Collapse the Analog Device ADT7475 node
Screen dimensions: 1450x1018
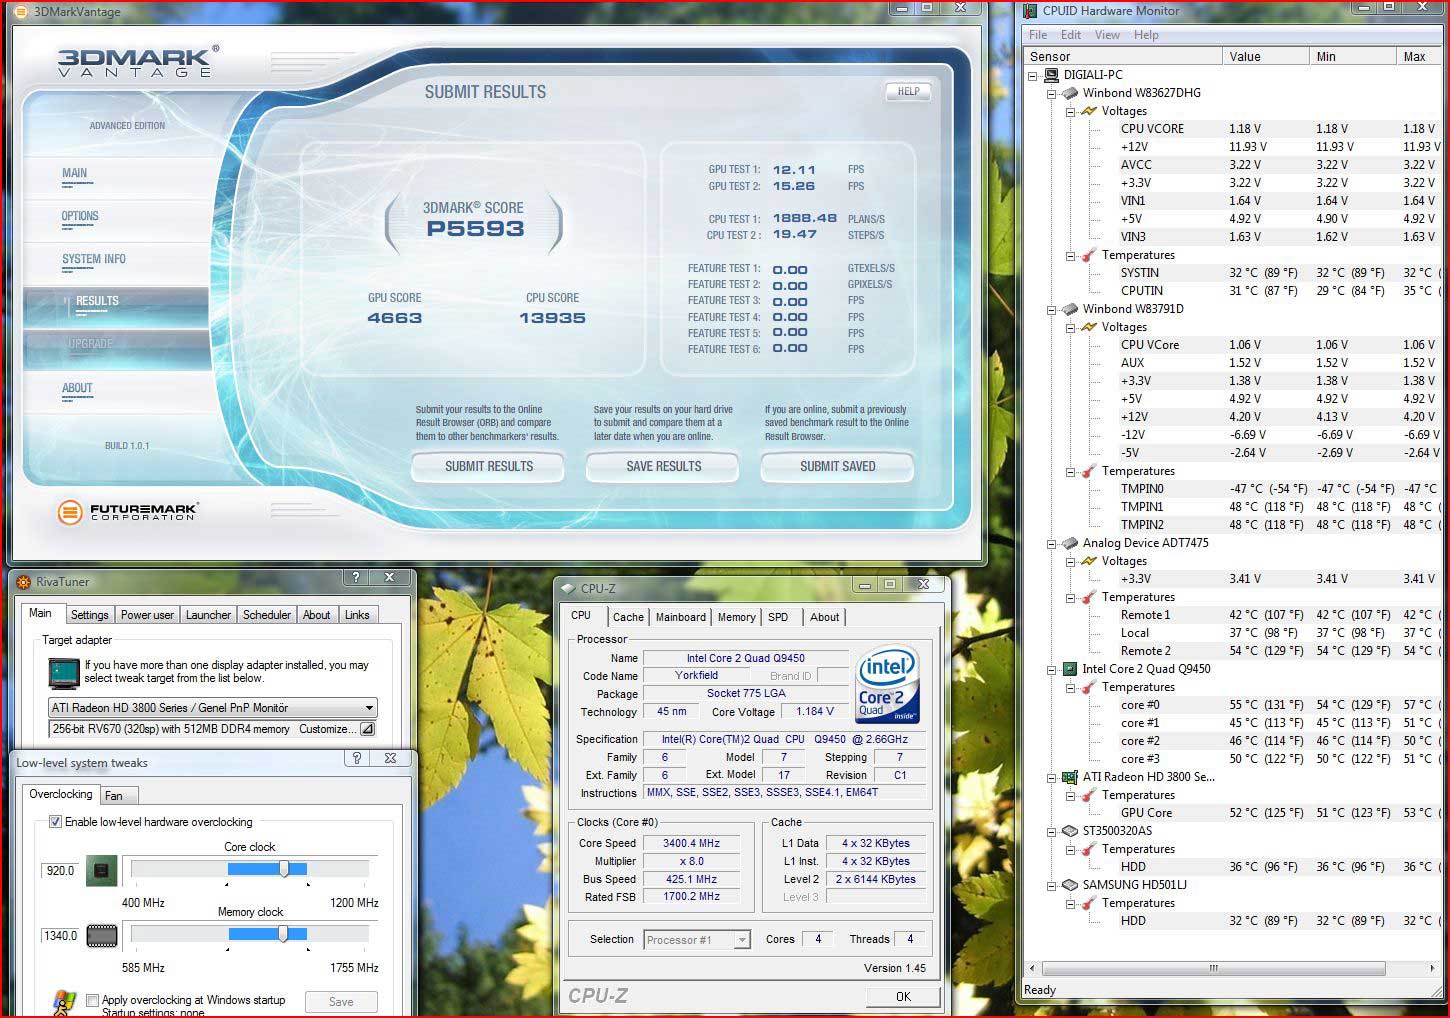point(1052,543)
